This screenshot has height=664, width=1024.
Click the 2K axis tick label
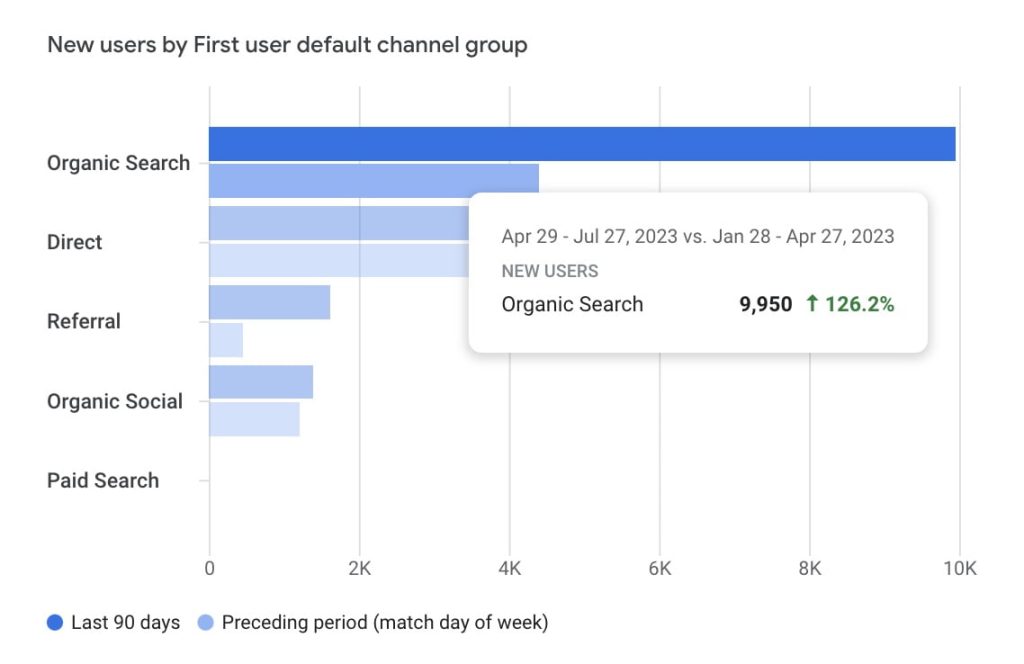click(x=359, y=569)
